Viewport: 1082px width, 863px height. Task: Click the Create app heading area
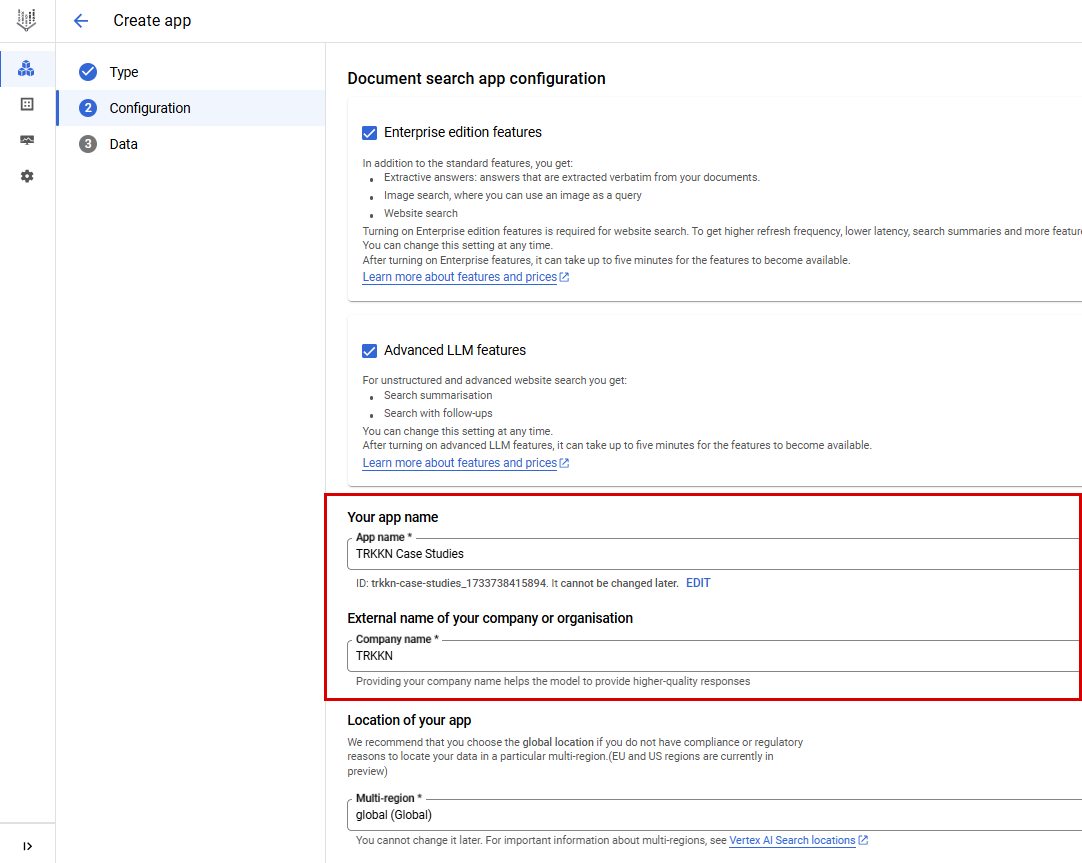pyautogui.click(x=152, y=20)
